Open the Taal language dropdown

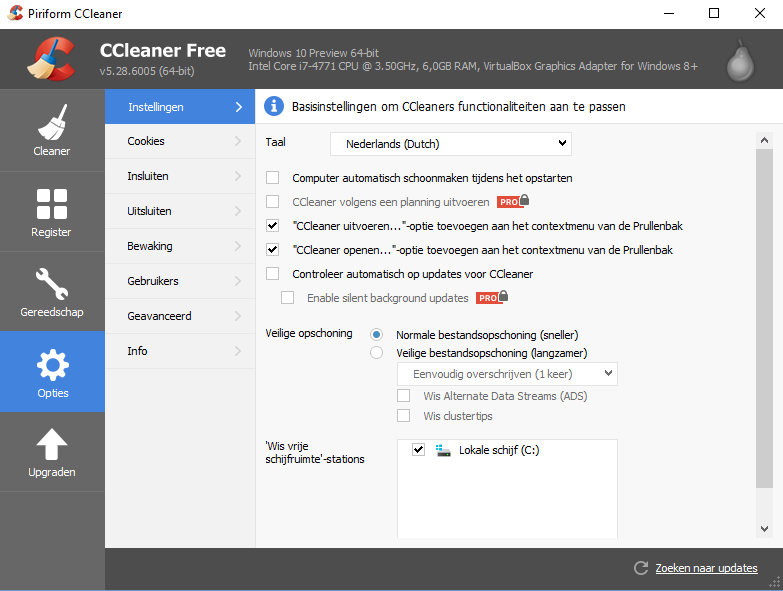point(450,144)
